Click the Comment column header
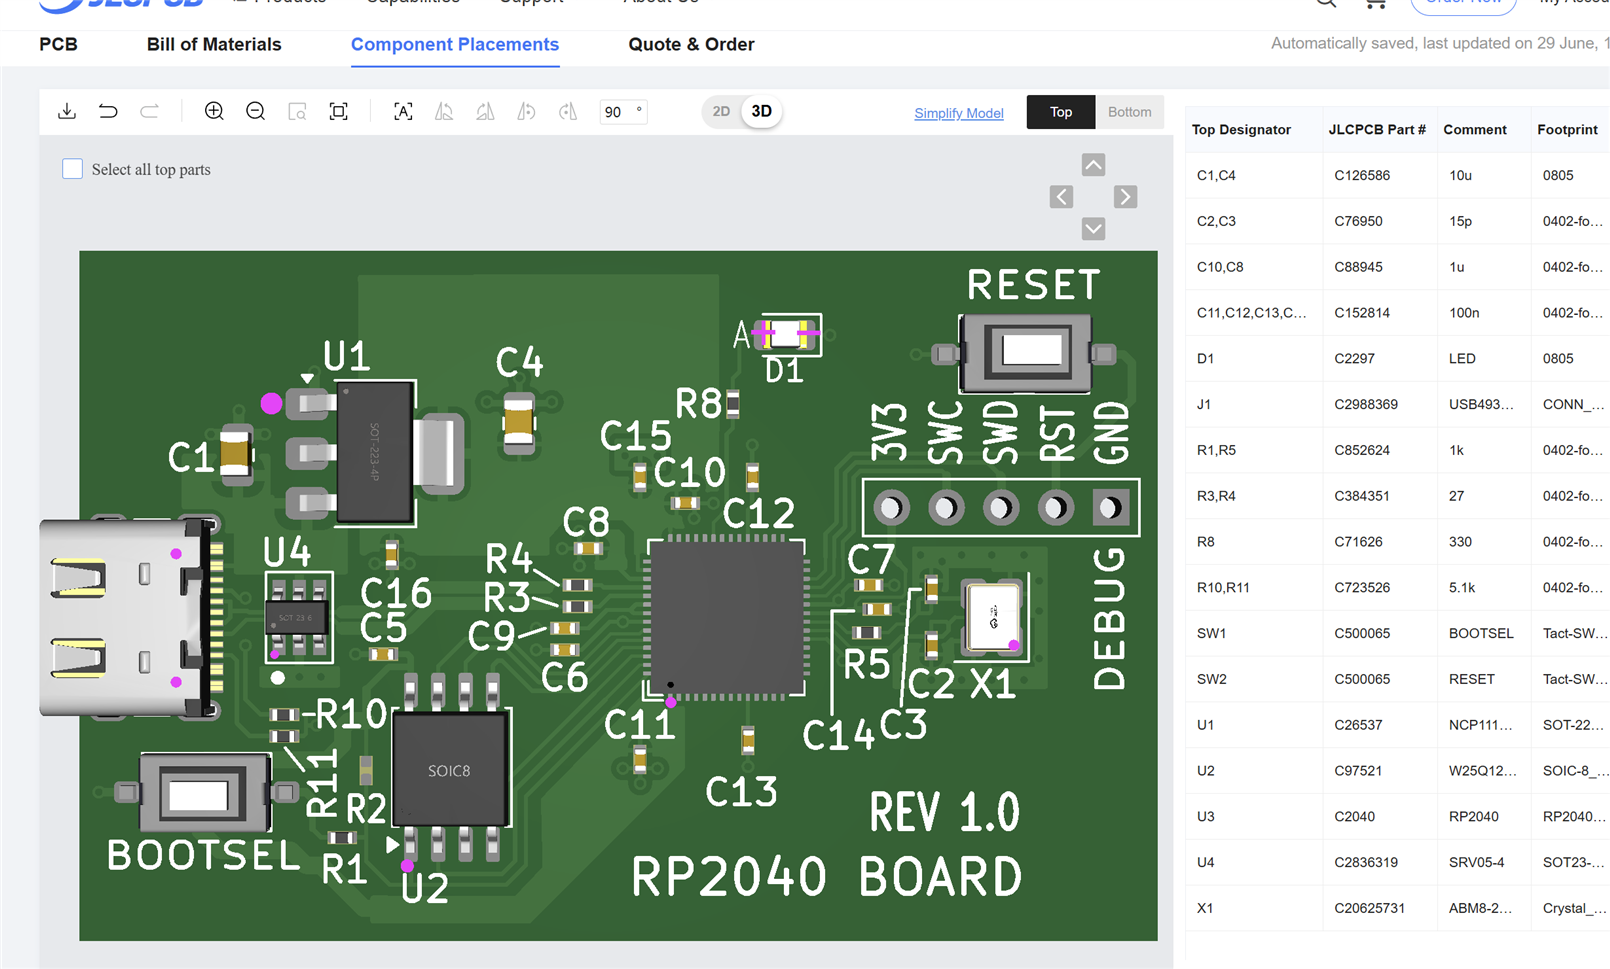This screenshot has height=969, width=1610. point(1475,130)
